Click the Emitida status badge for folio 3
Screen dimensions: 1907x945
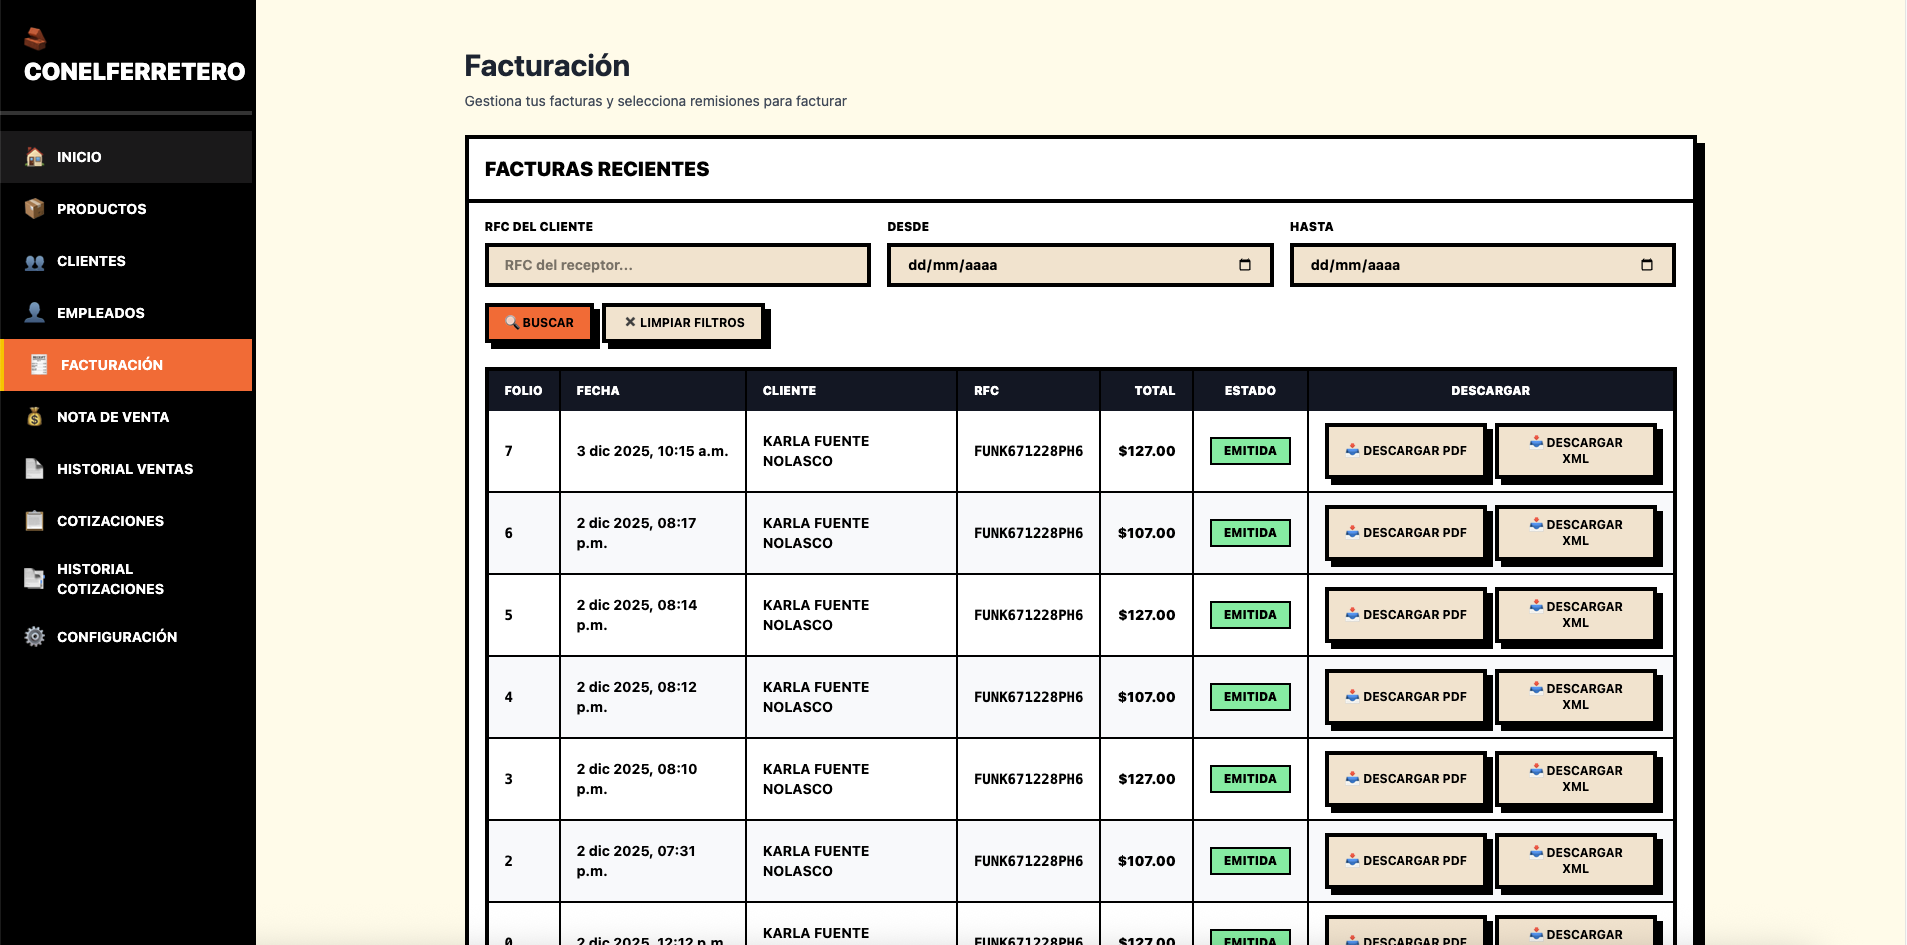click(x=1250, y=779)
